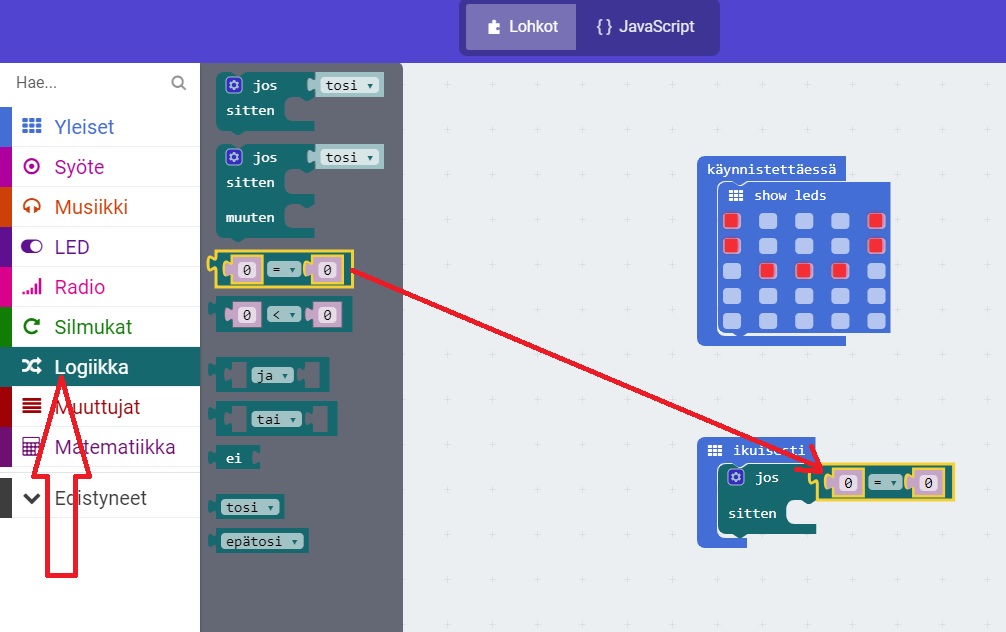Click the search magnifier icon
The width and height of the screenshot is (1006, 632).
(x=179, y=83)
